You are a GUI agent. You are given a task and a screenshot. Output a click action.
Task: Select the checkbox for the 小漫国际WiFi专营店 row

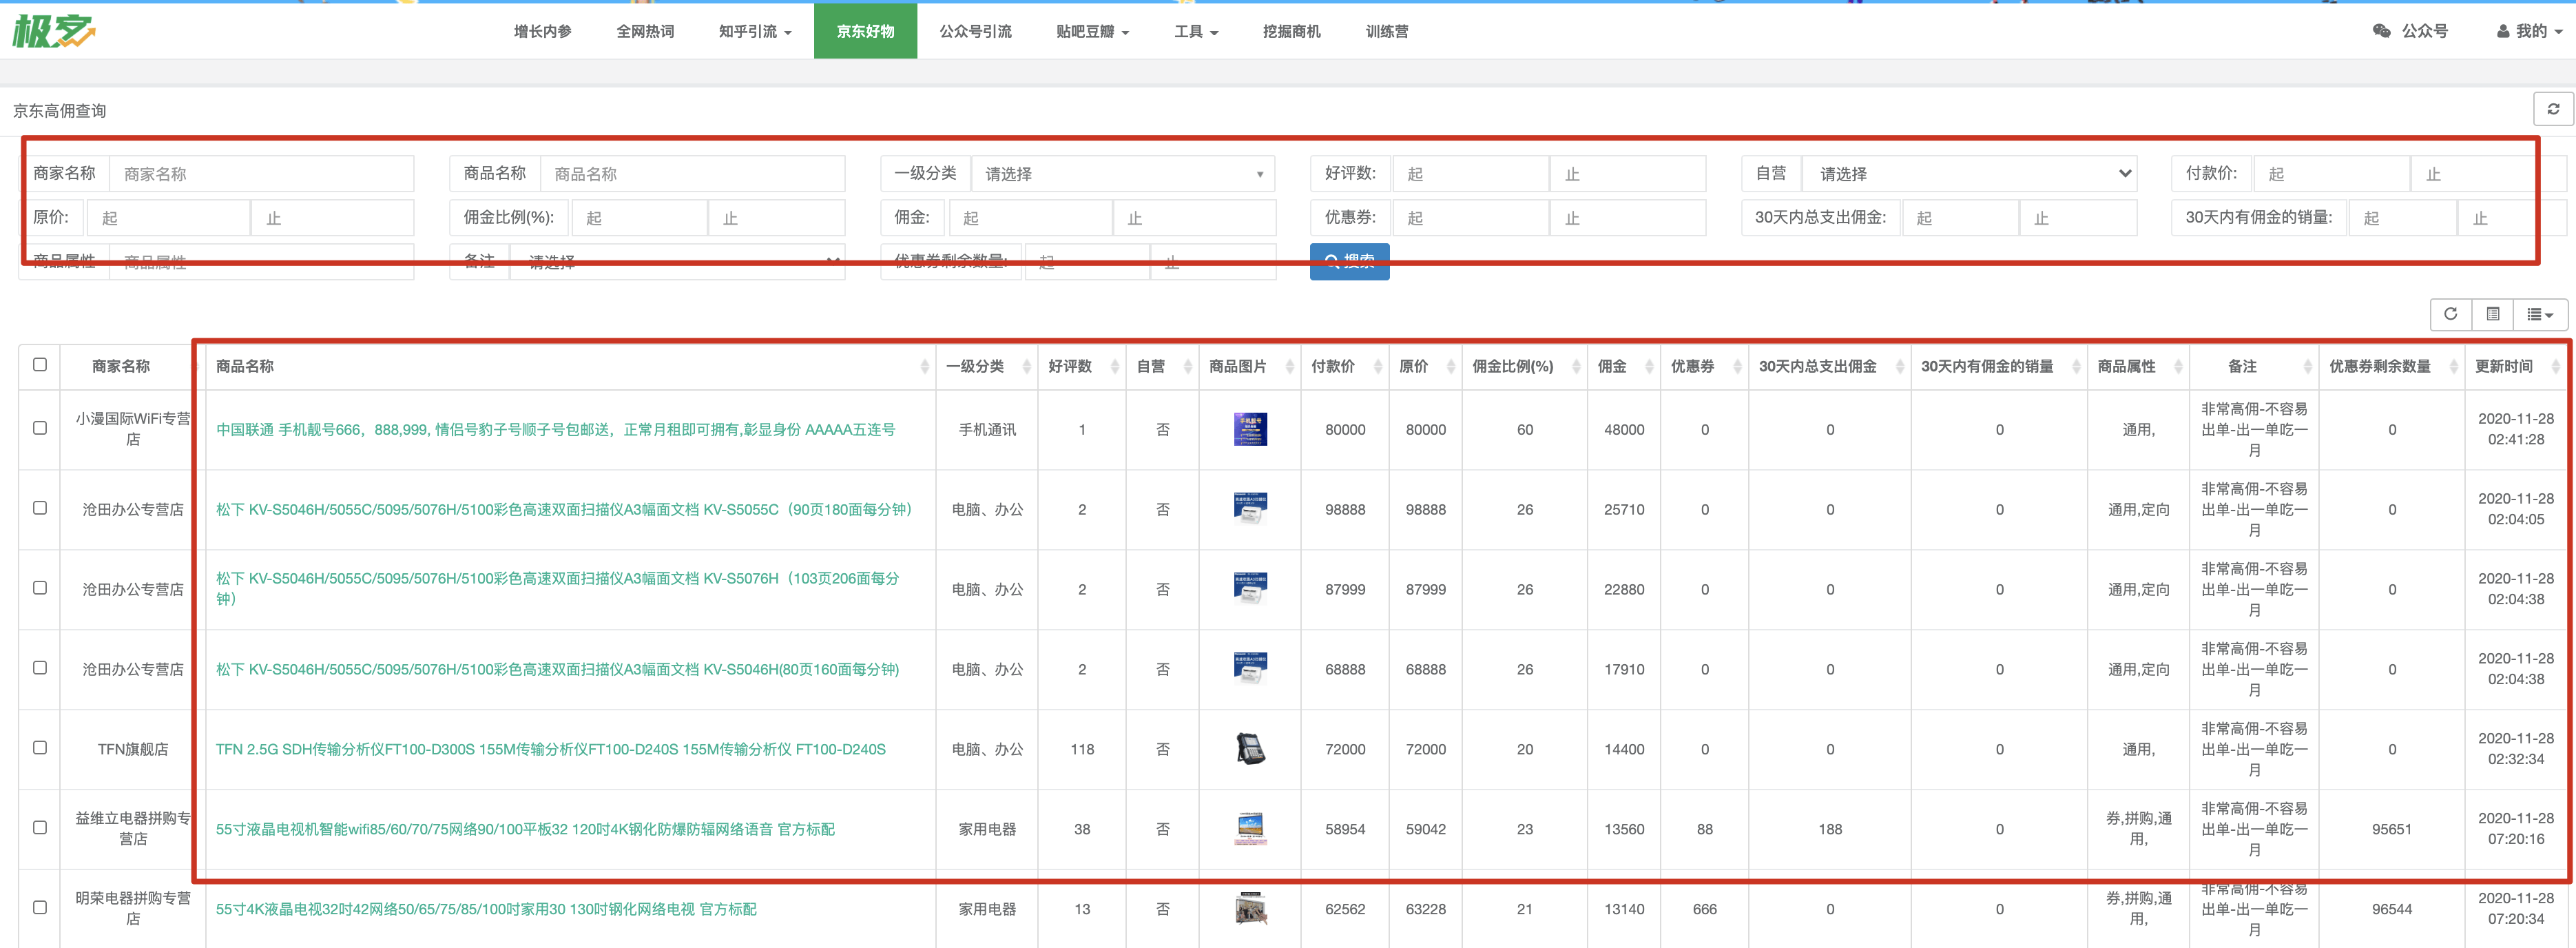pos(40,428)
